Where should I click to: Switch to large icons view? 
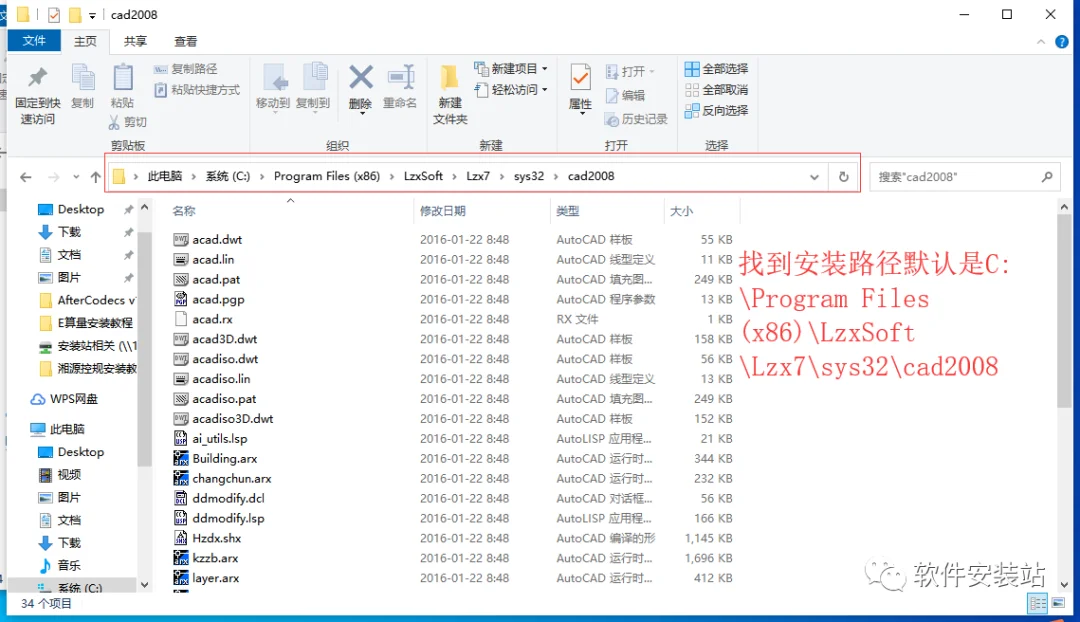pos(1057,604)
